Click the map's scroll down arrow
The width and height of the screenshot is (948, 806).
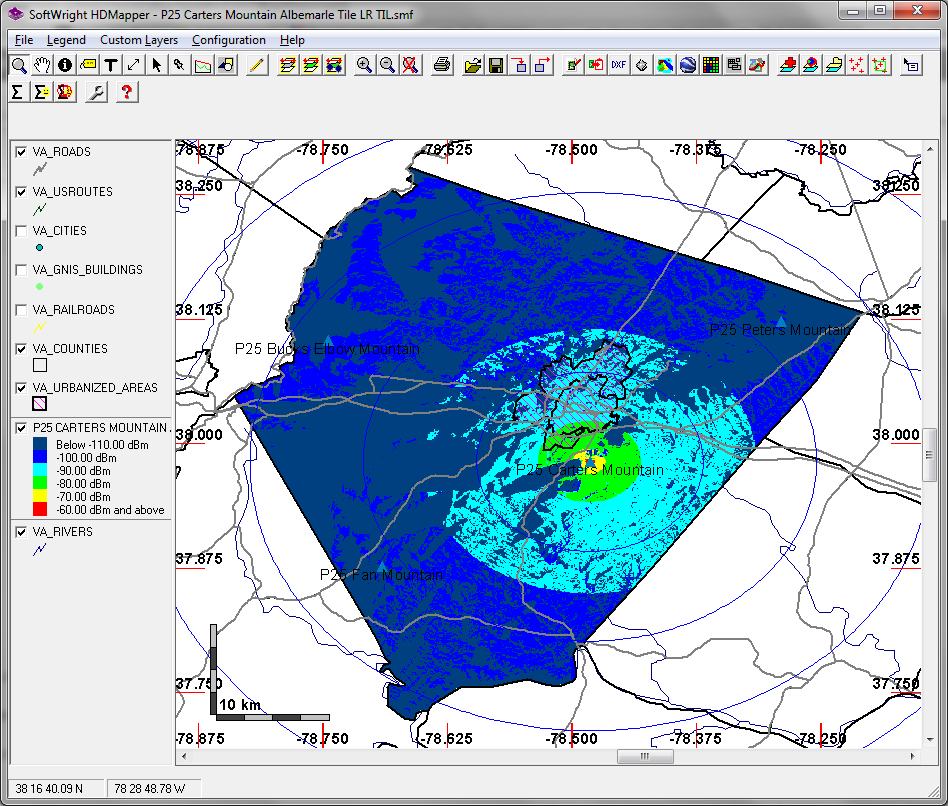click(929, 740)
